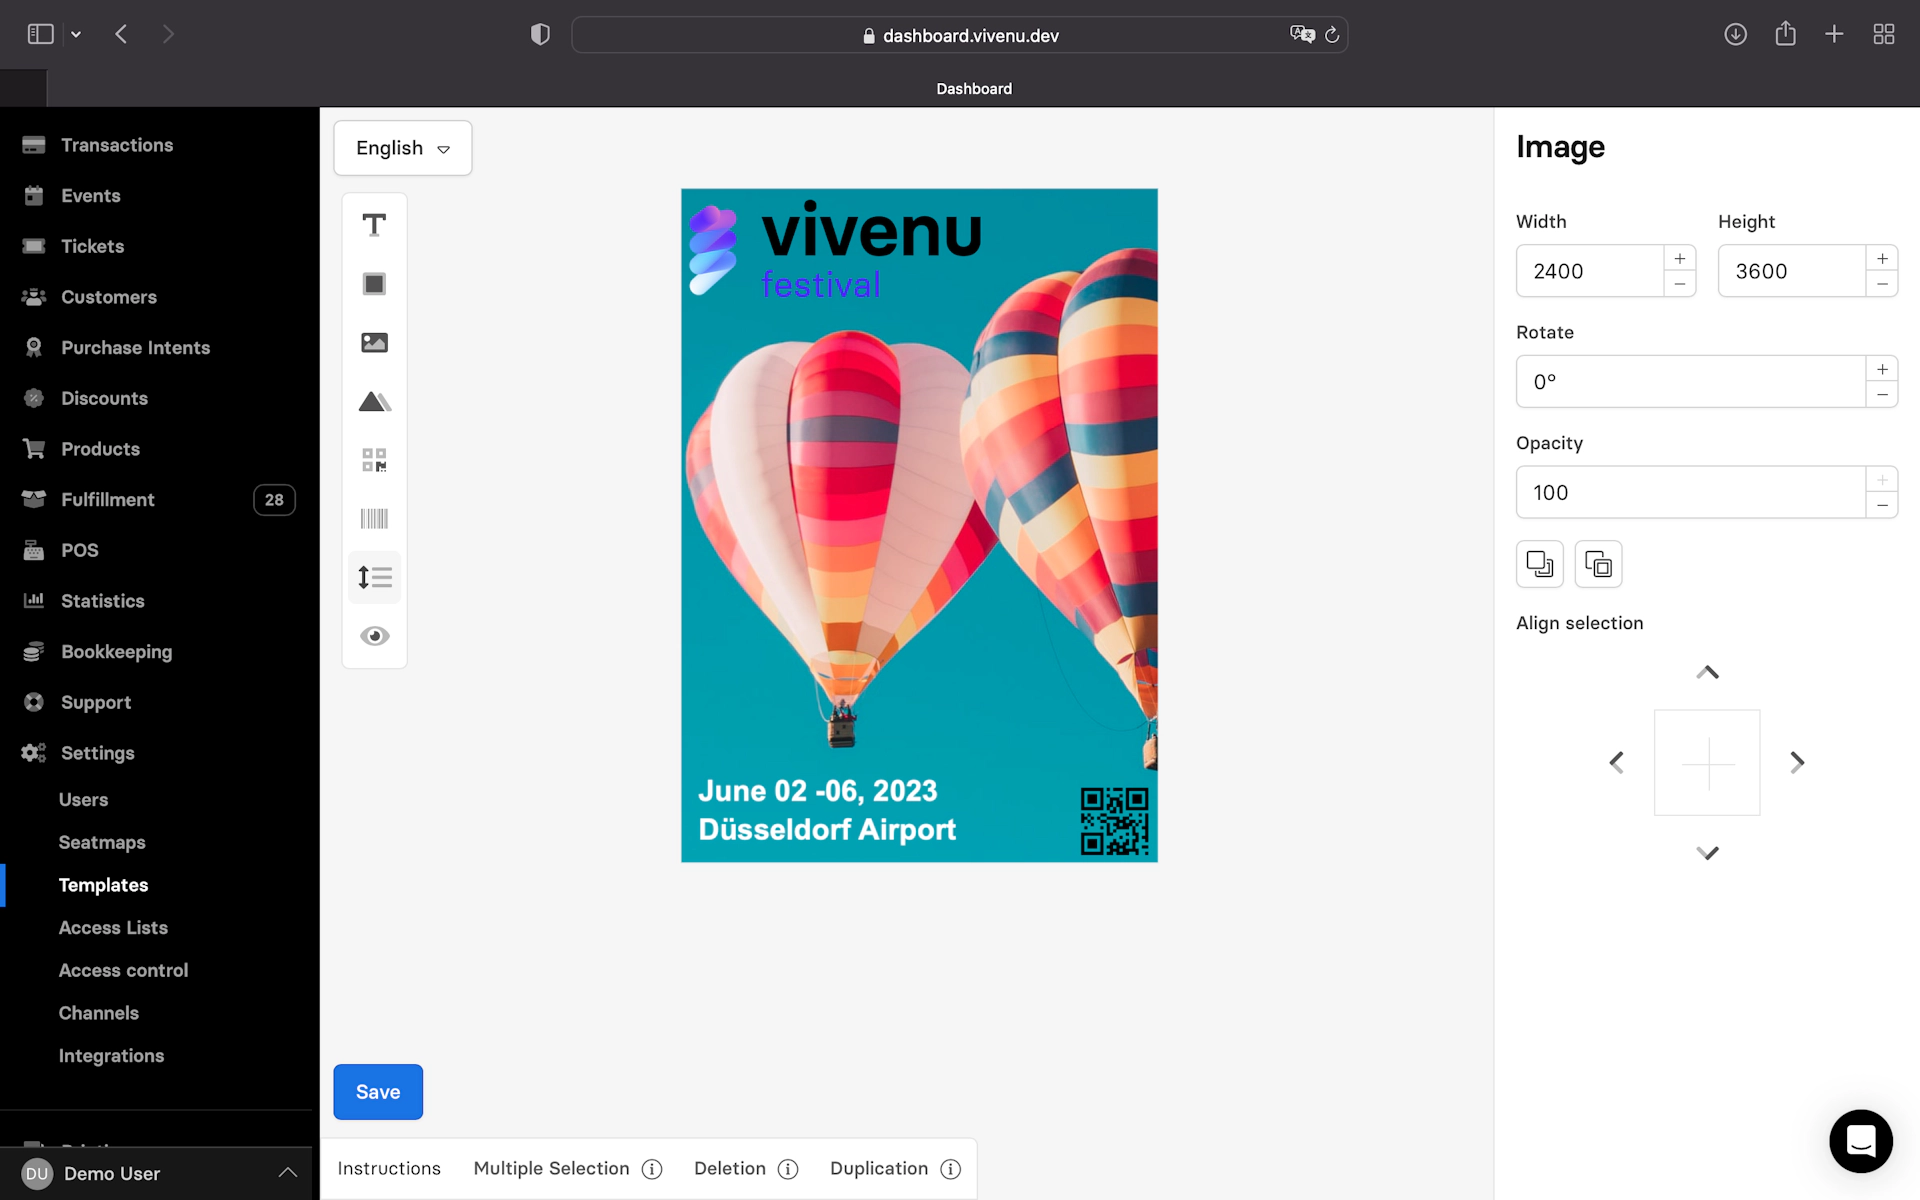Add a QR code element
1920x1200 pixels.
click(374, 460)
